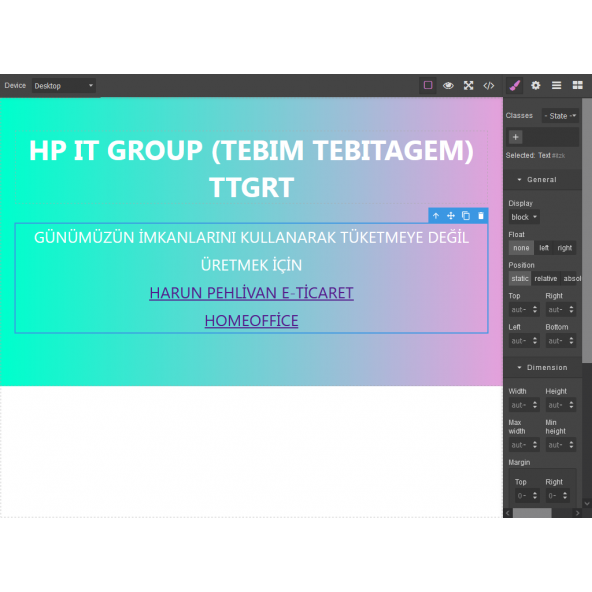Click the move handle on selected text

tap(451, 216)
